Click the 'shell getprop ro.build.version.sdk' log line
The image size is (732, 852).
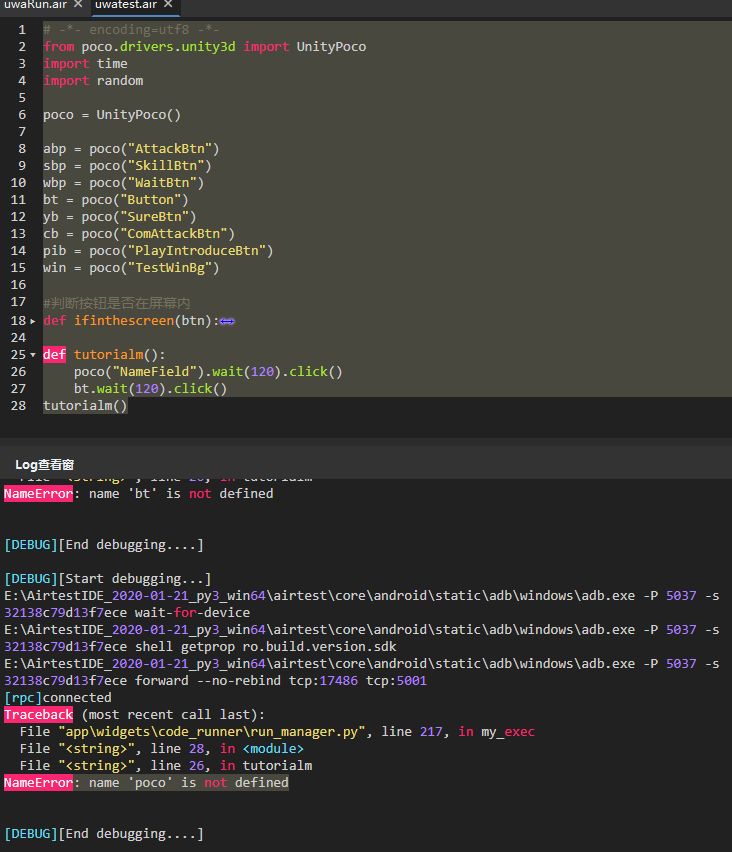tap(200, 647)
